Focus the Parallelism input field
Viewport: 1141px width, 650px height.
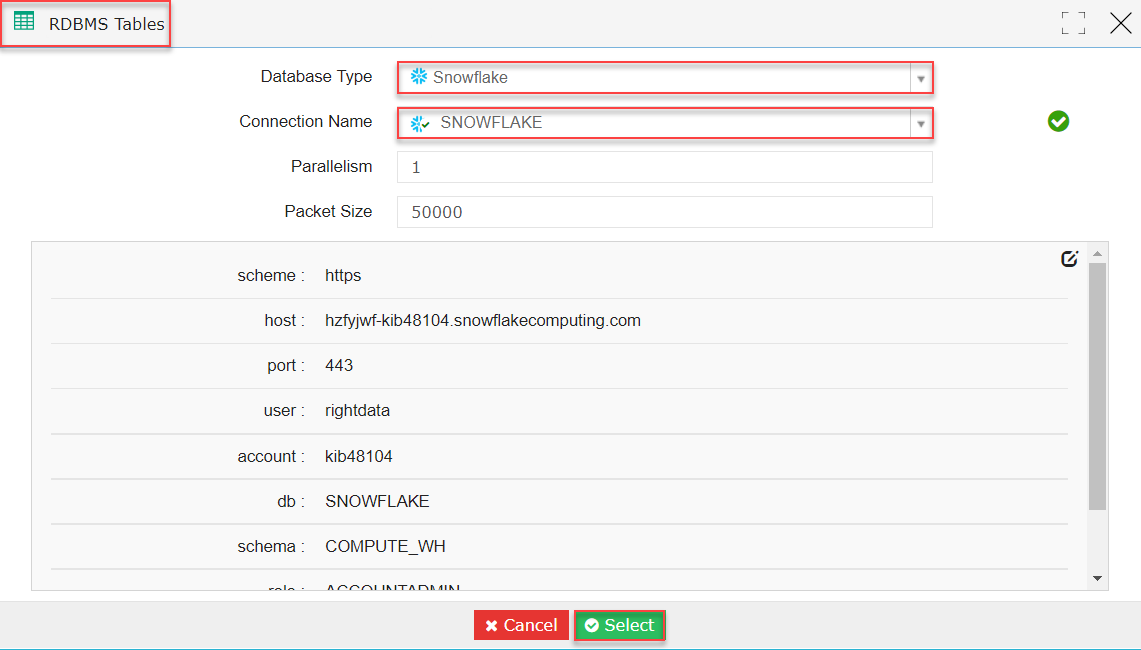pos(664,167)
